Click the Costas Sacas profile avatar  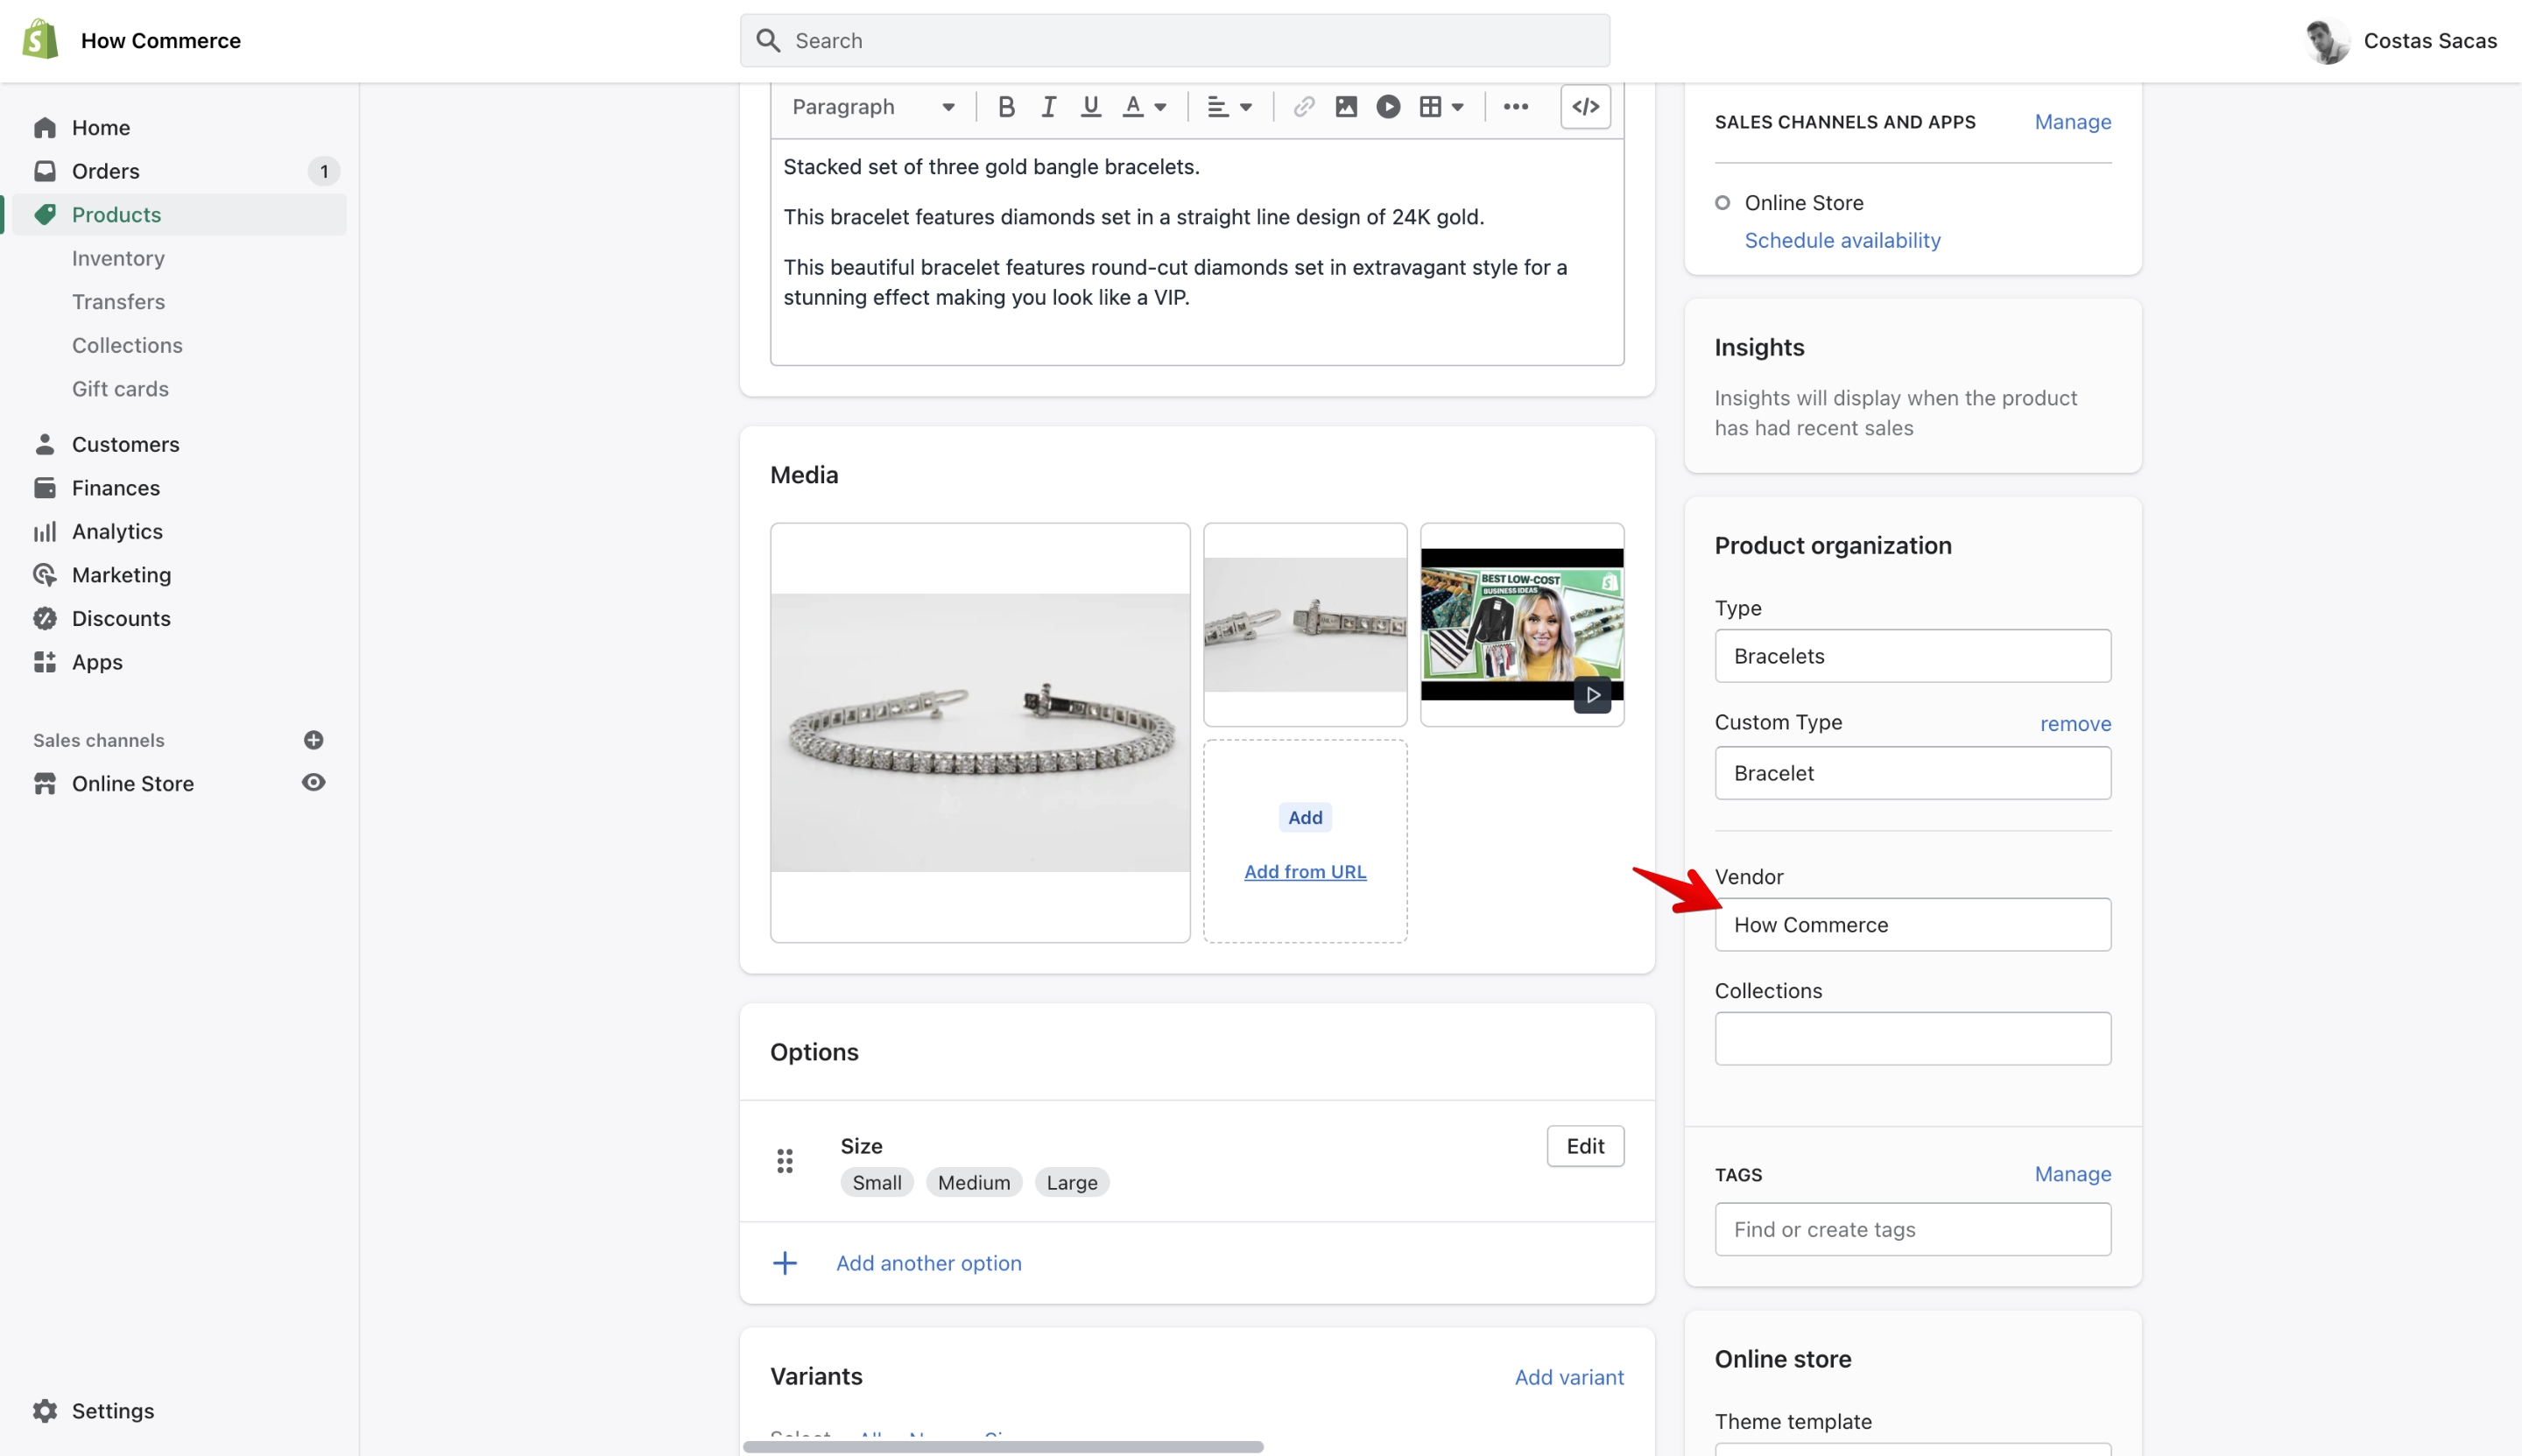[x=2327, y=40]
